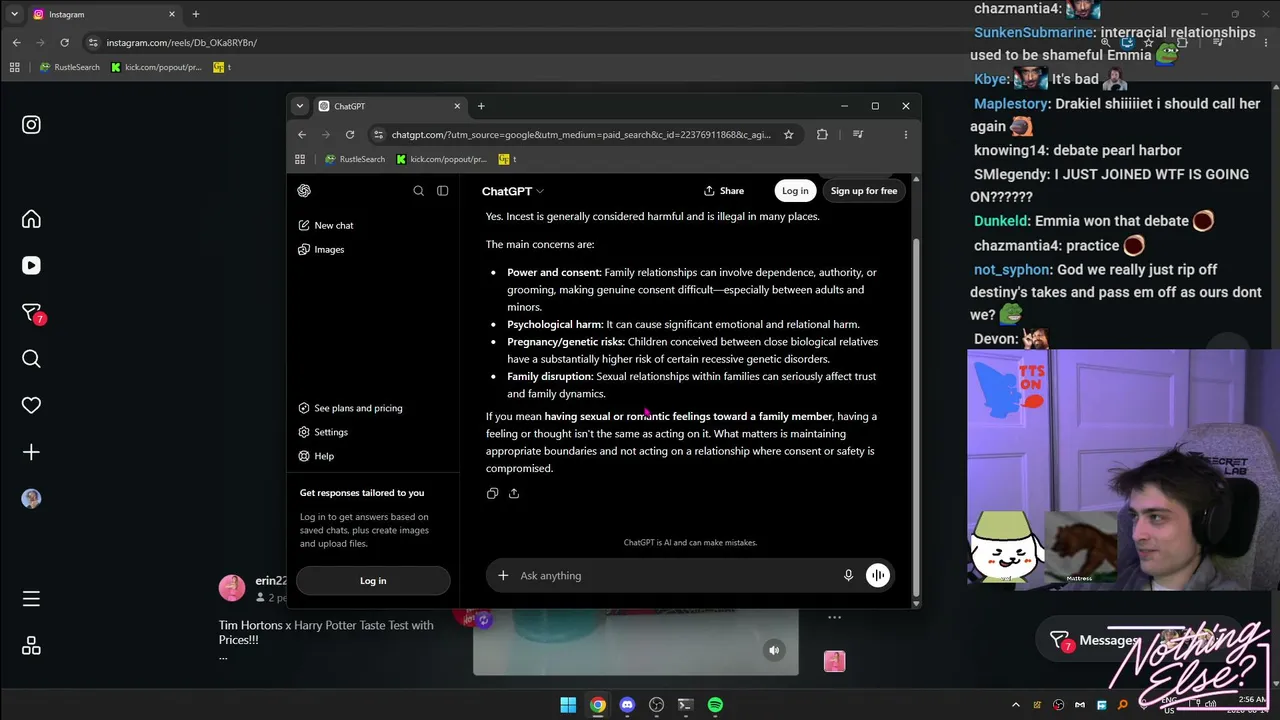Reload the Instagram page
Image resolution: width=1280 pixels, height=720 pixels.
point(64,43)
